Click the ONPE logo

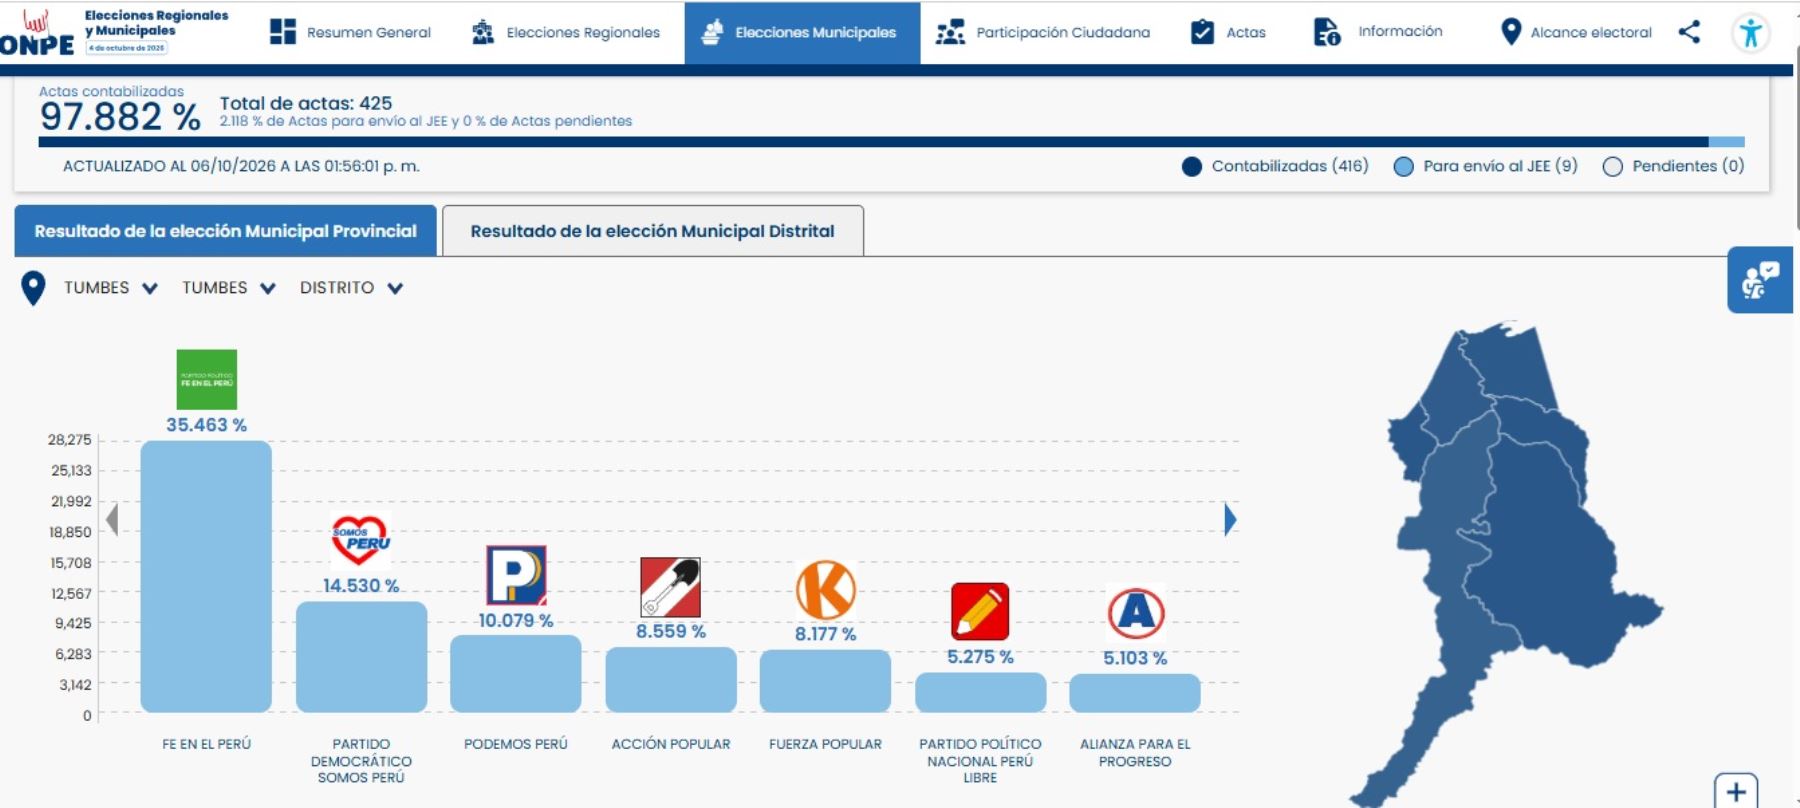[37, 33]
